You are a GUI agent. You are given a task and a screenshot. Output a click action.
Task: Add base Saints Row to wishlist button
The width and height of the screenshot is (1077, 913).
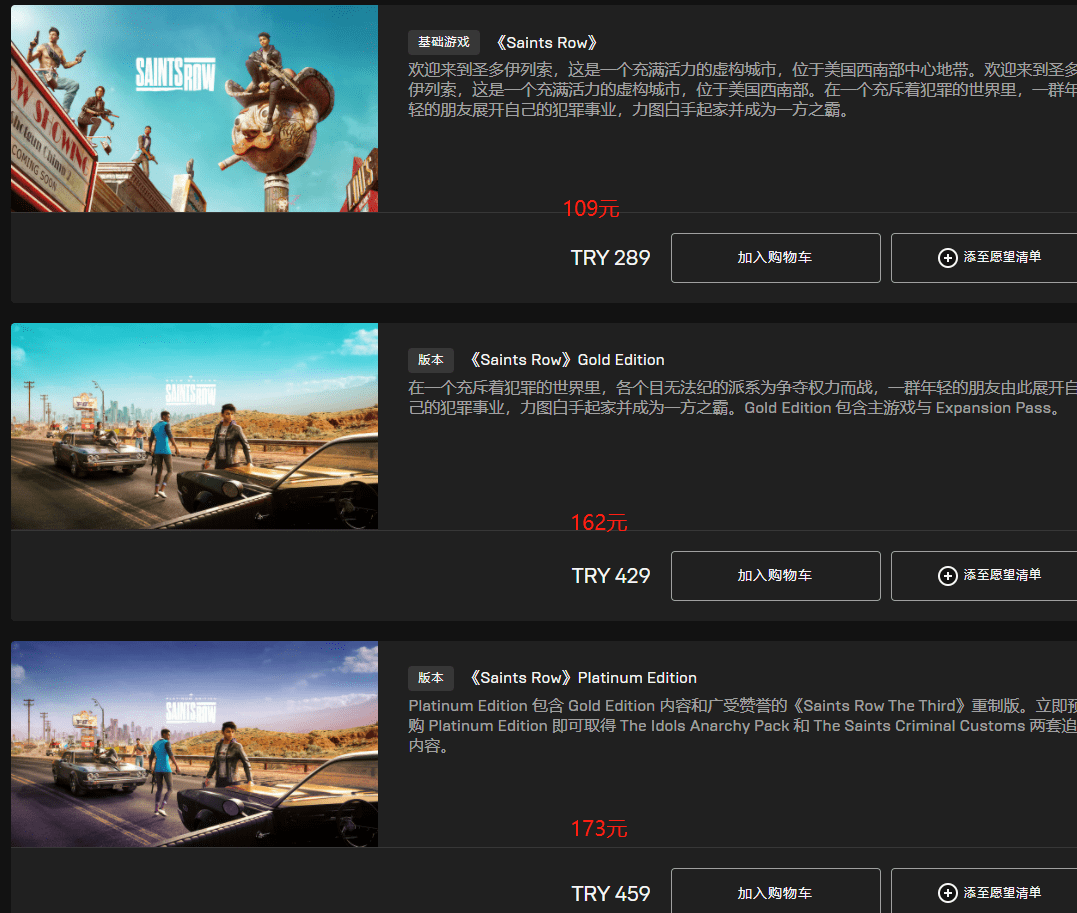point(984,258)
